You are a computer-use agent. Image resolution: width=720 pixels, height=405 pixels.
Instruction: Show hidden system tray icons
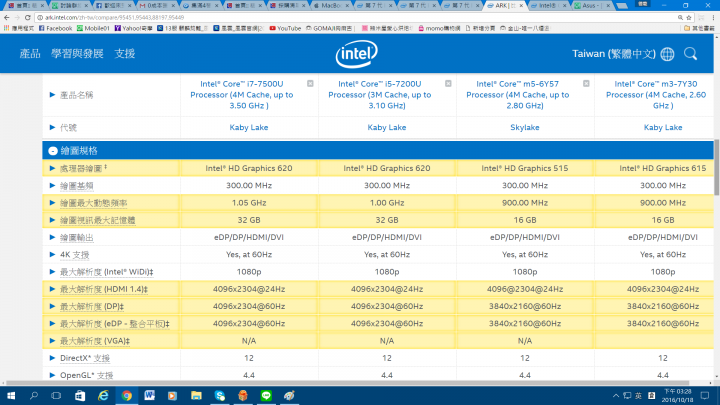pyautogui.click(x=616, y=395)
